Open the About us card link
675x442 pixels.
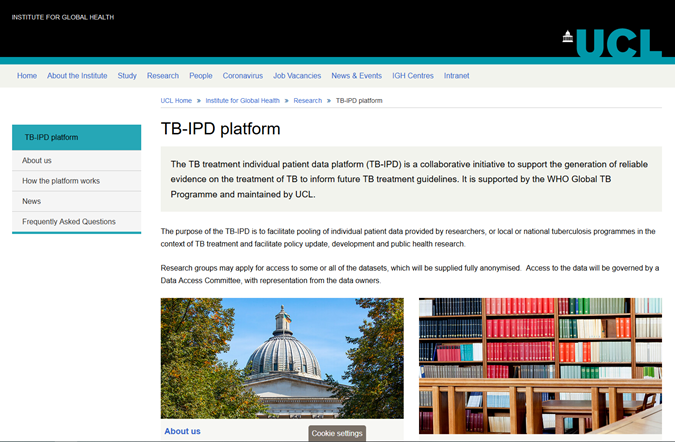[183, 431]
